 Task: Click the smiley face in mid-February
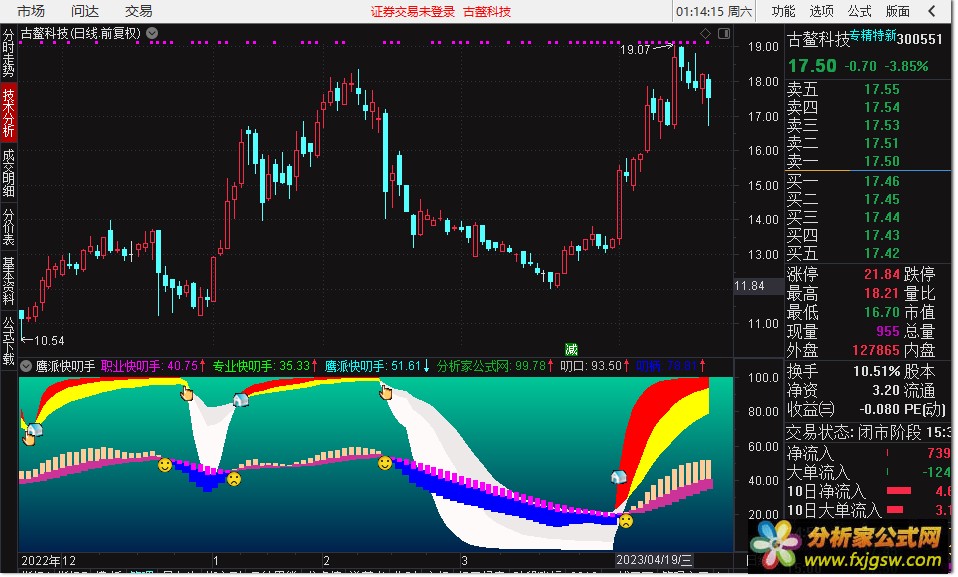tap(384, 463)
